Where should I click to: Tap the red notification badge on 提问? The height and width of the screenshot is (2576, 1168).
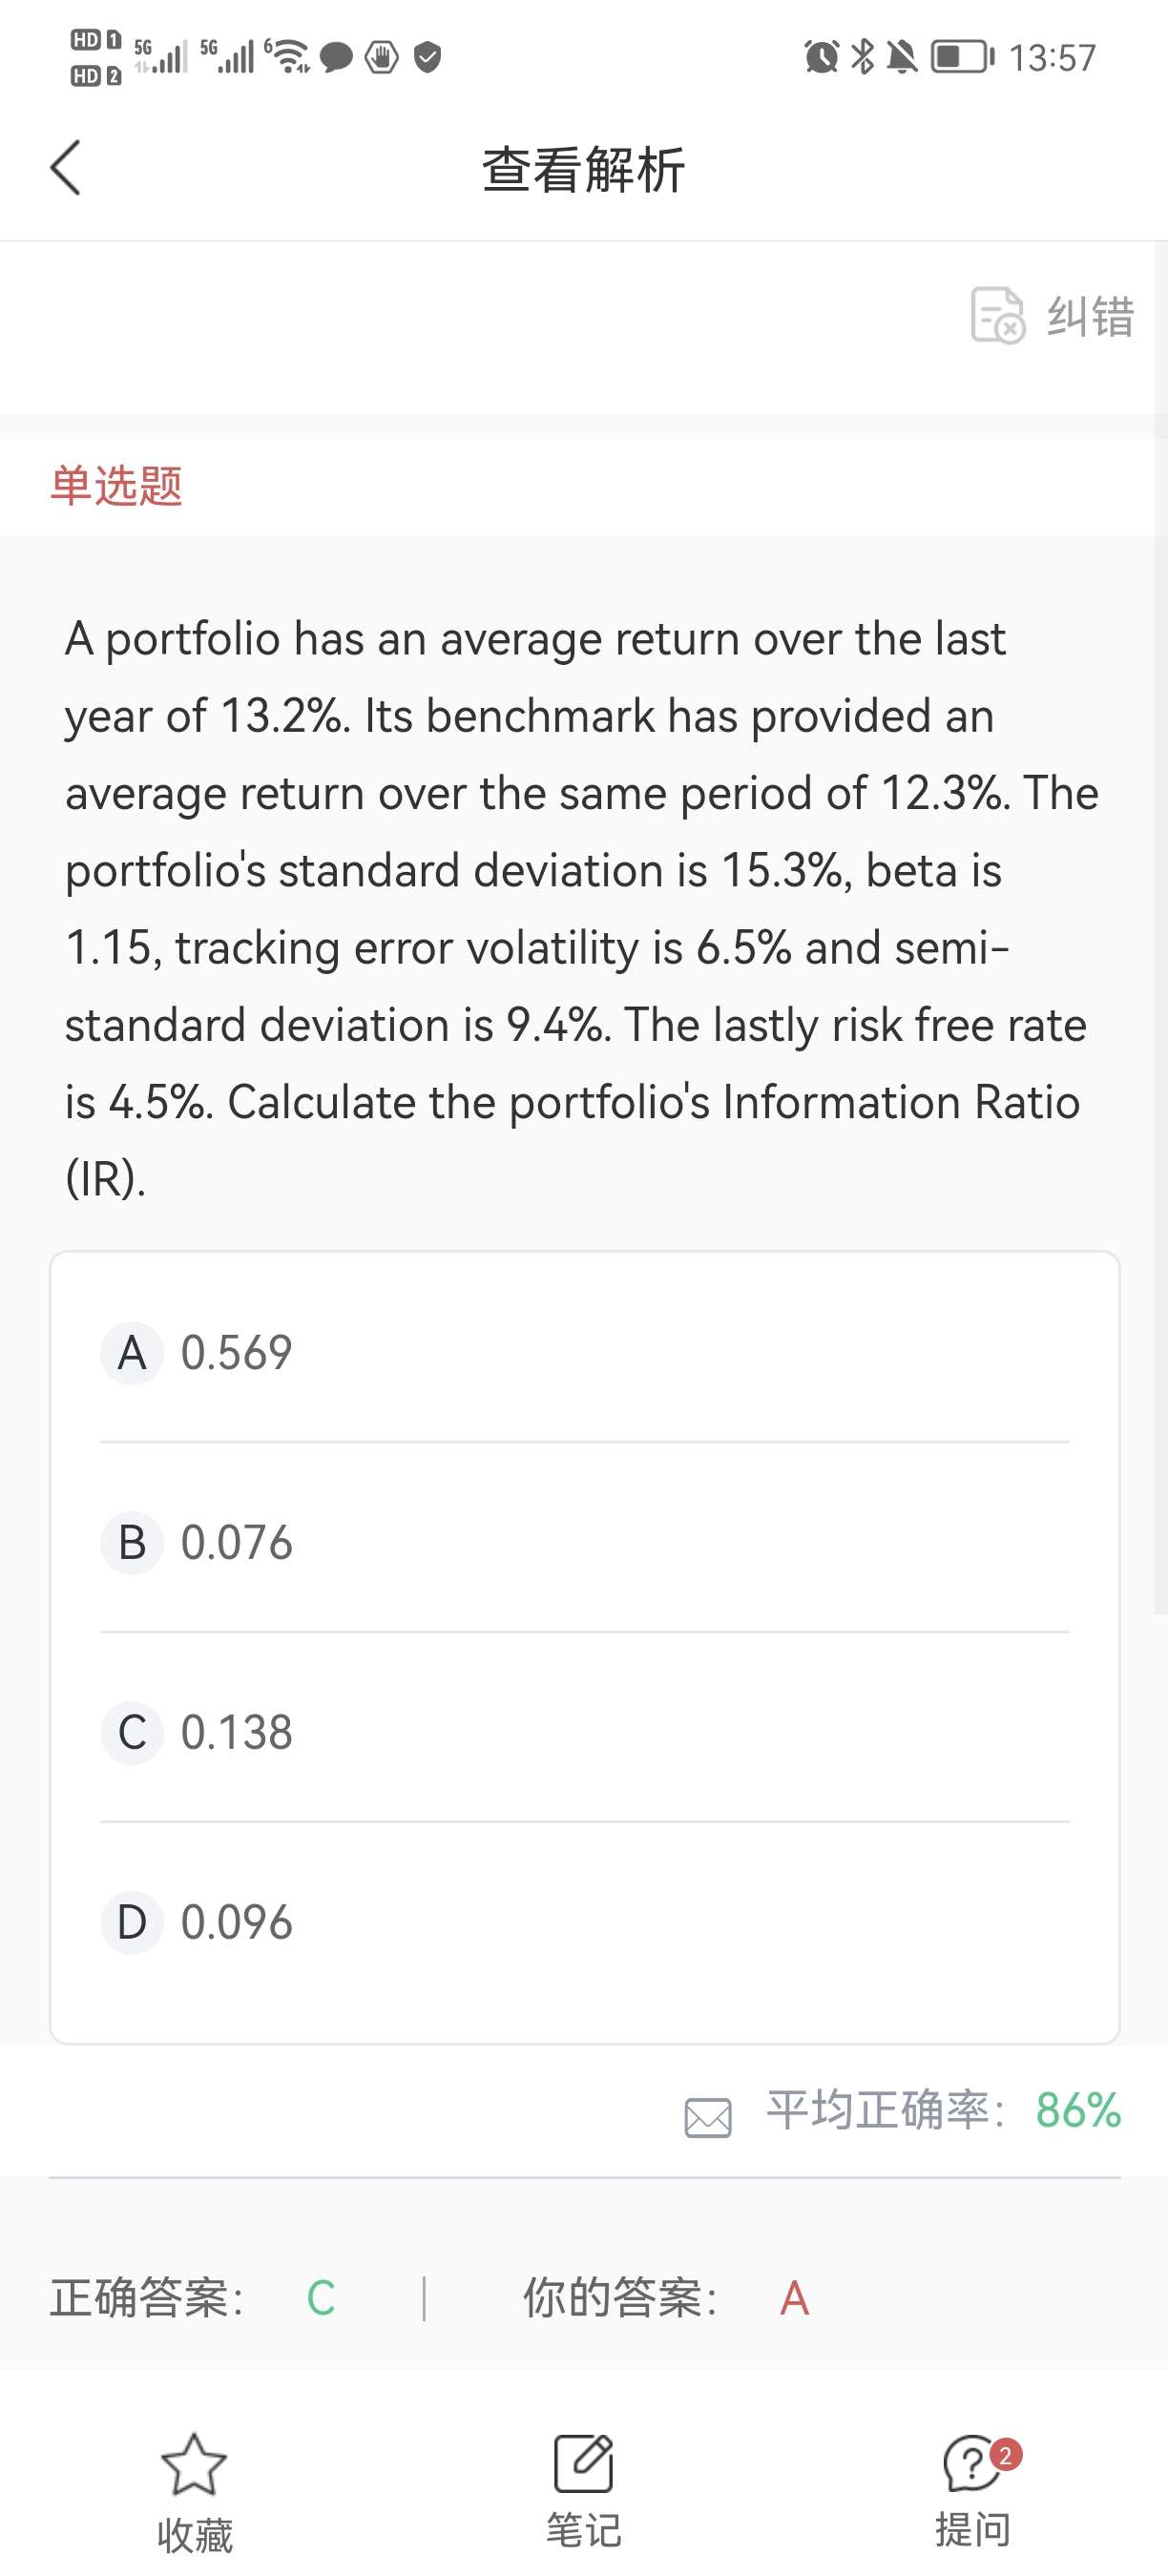click(1006, 2455)
